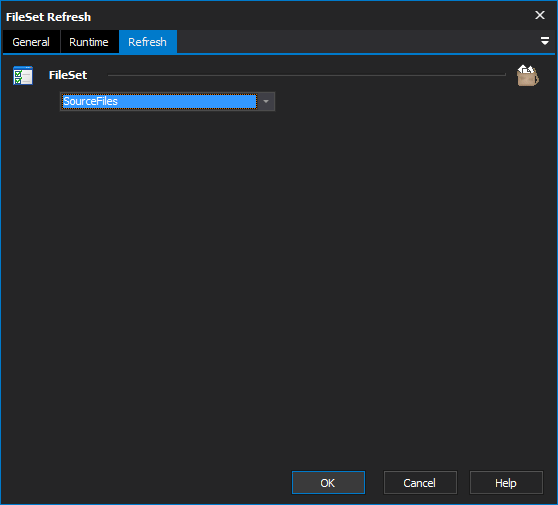Click into the SourceFiles text field
558x505 pixels.
159,102
